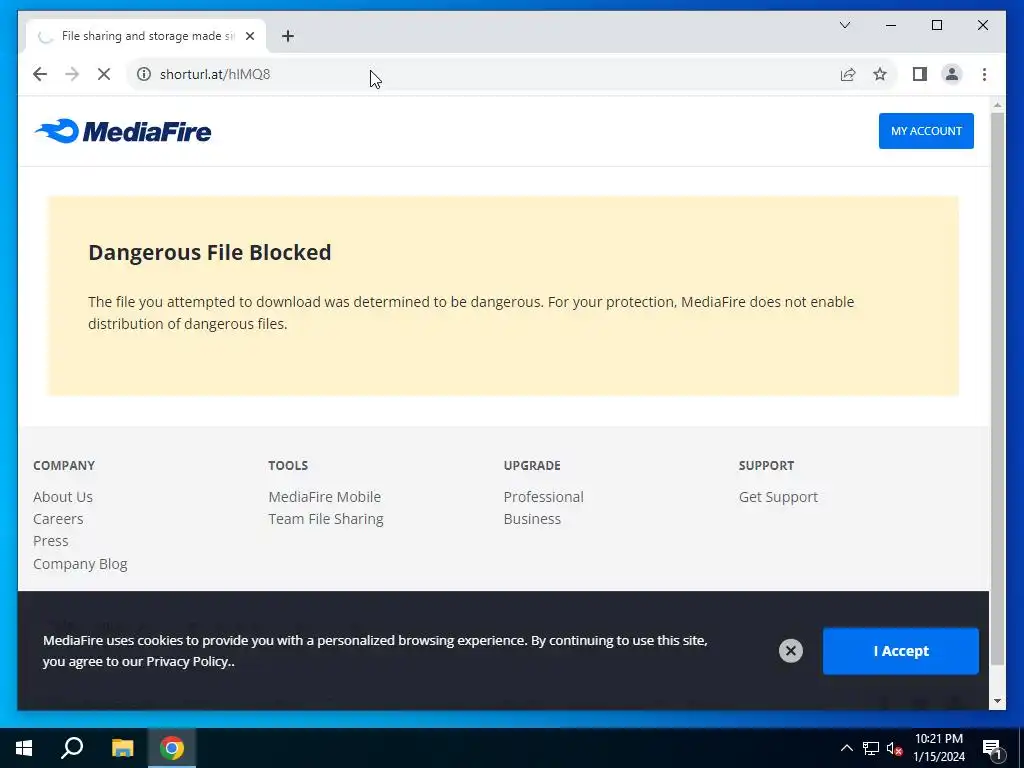
Task: Open the Business upgrade link
Action: tap(532, 519)
